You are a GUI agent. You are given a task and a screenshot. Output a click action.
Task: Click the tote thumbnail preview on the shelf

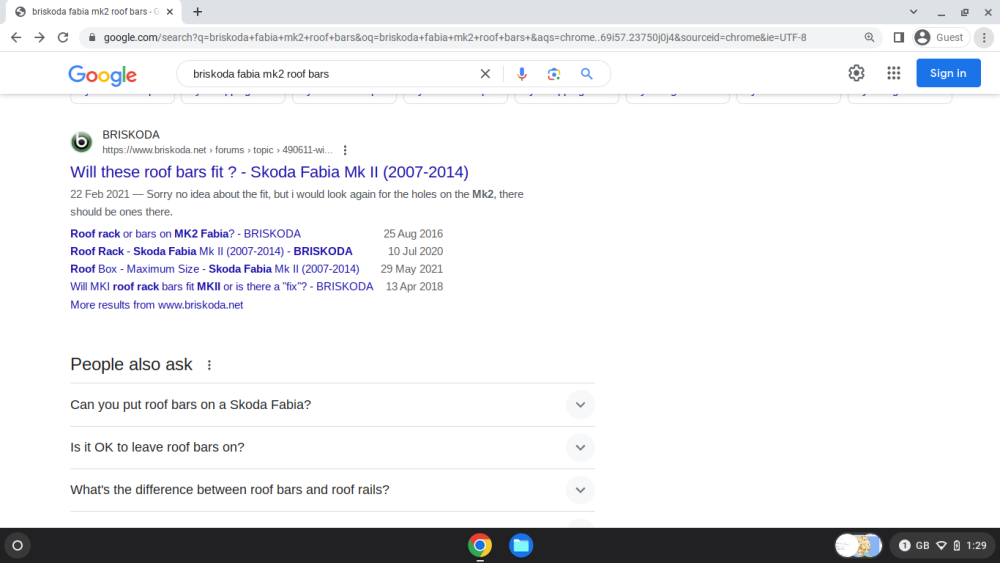tap(858, 546)
